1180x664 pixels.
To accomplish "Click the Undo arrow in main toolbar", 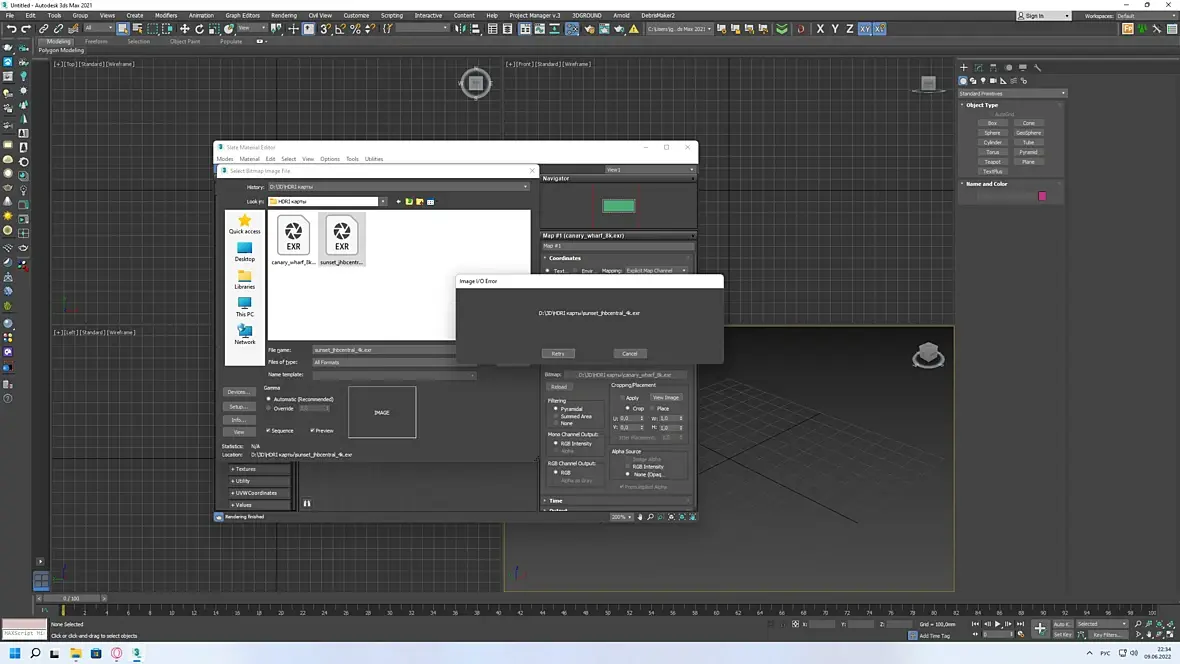I will (11, 29).
